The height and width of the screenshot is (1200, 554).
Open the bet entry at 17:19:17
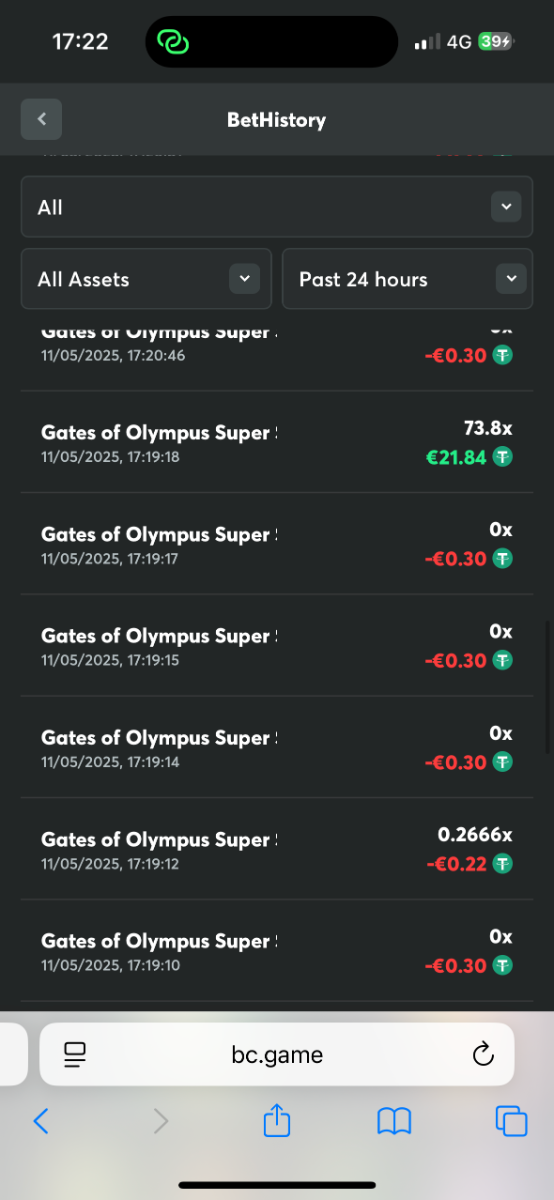coord(277,544)
